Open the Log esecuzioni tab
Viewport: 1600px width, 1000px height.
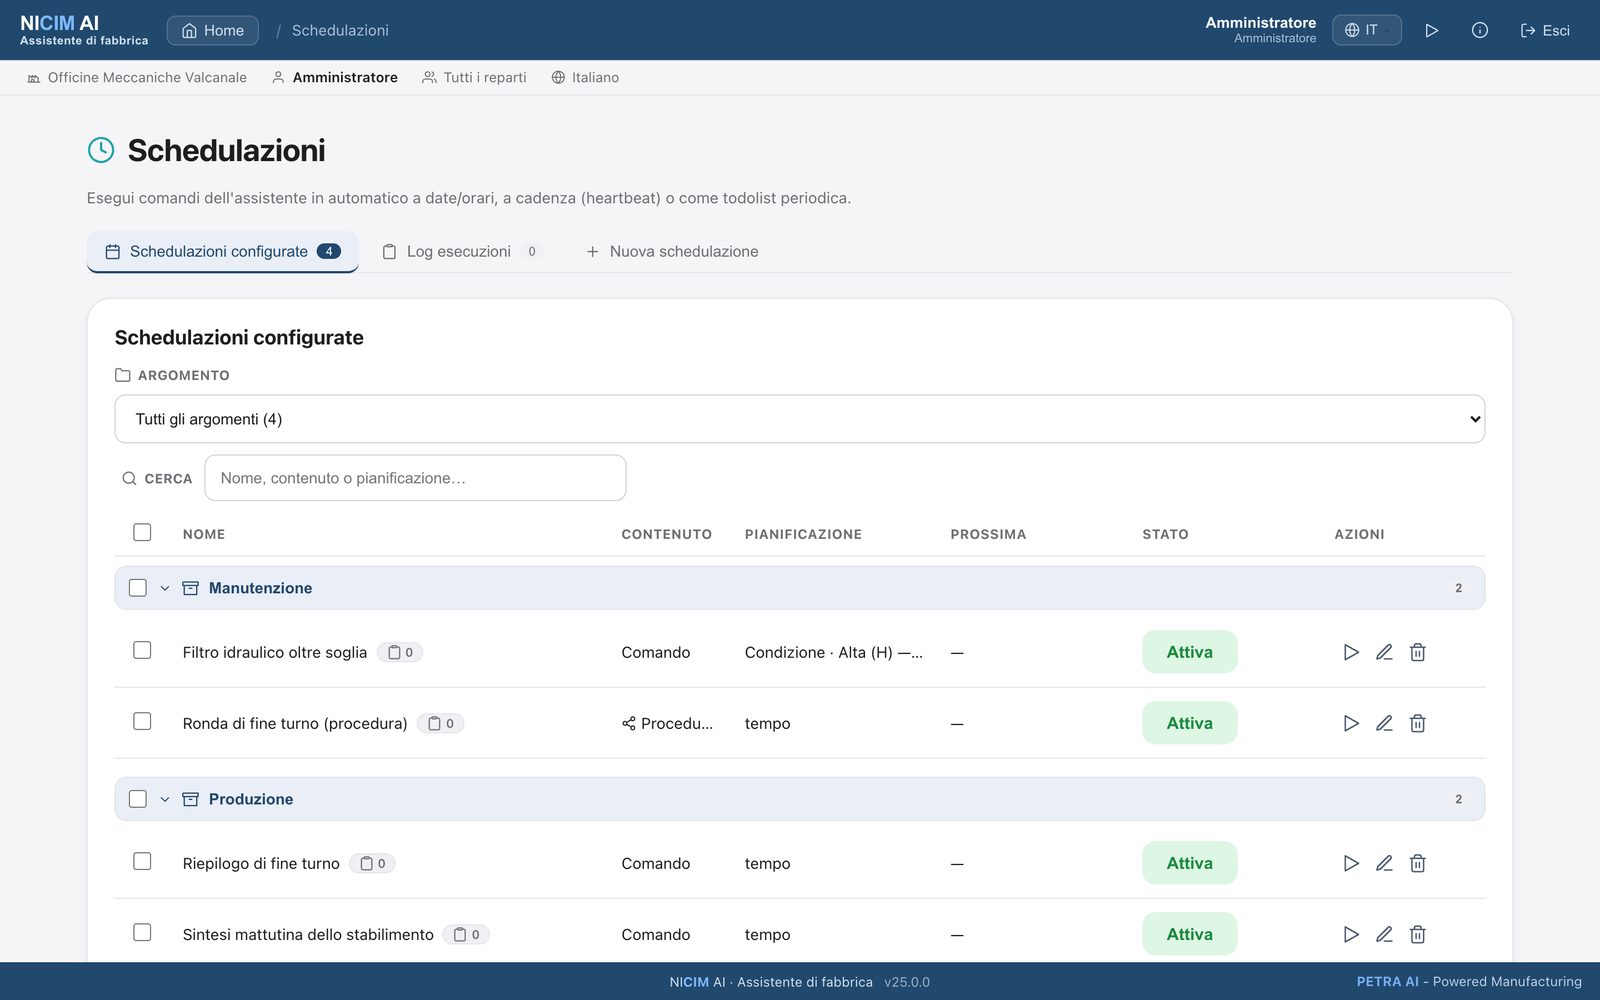point(461,251)
